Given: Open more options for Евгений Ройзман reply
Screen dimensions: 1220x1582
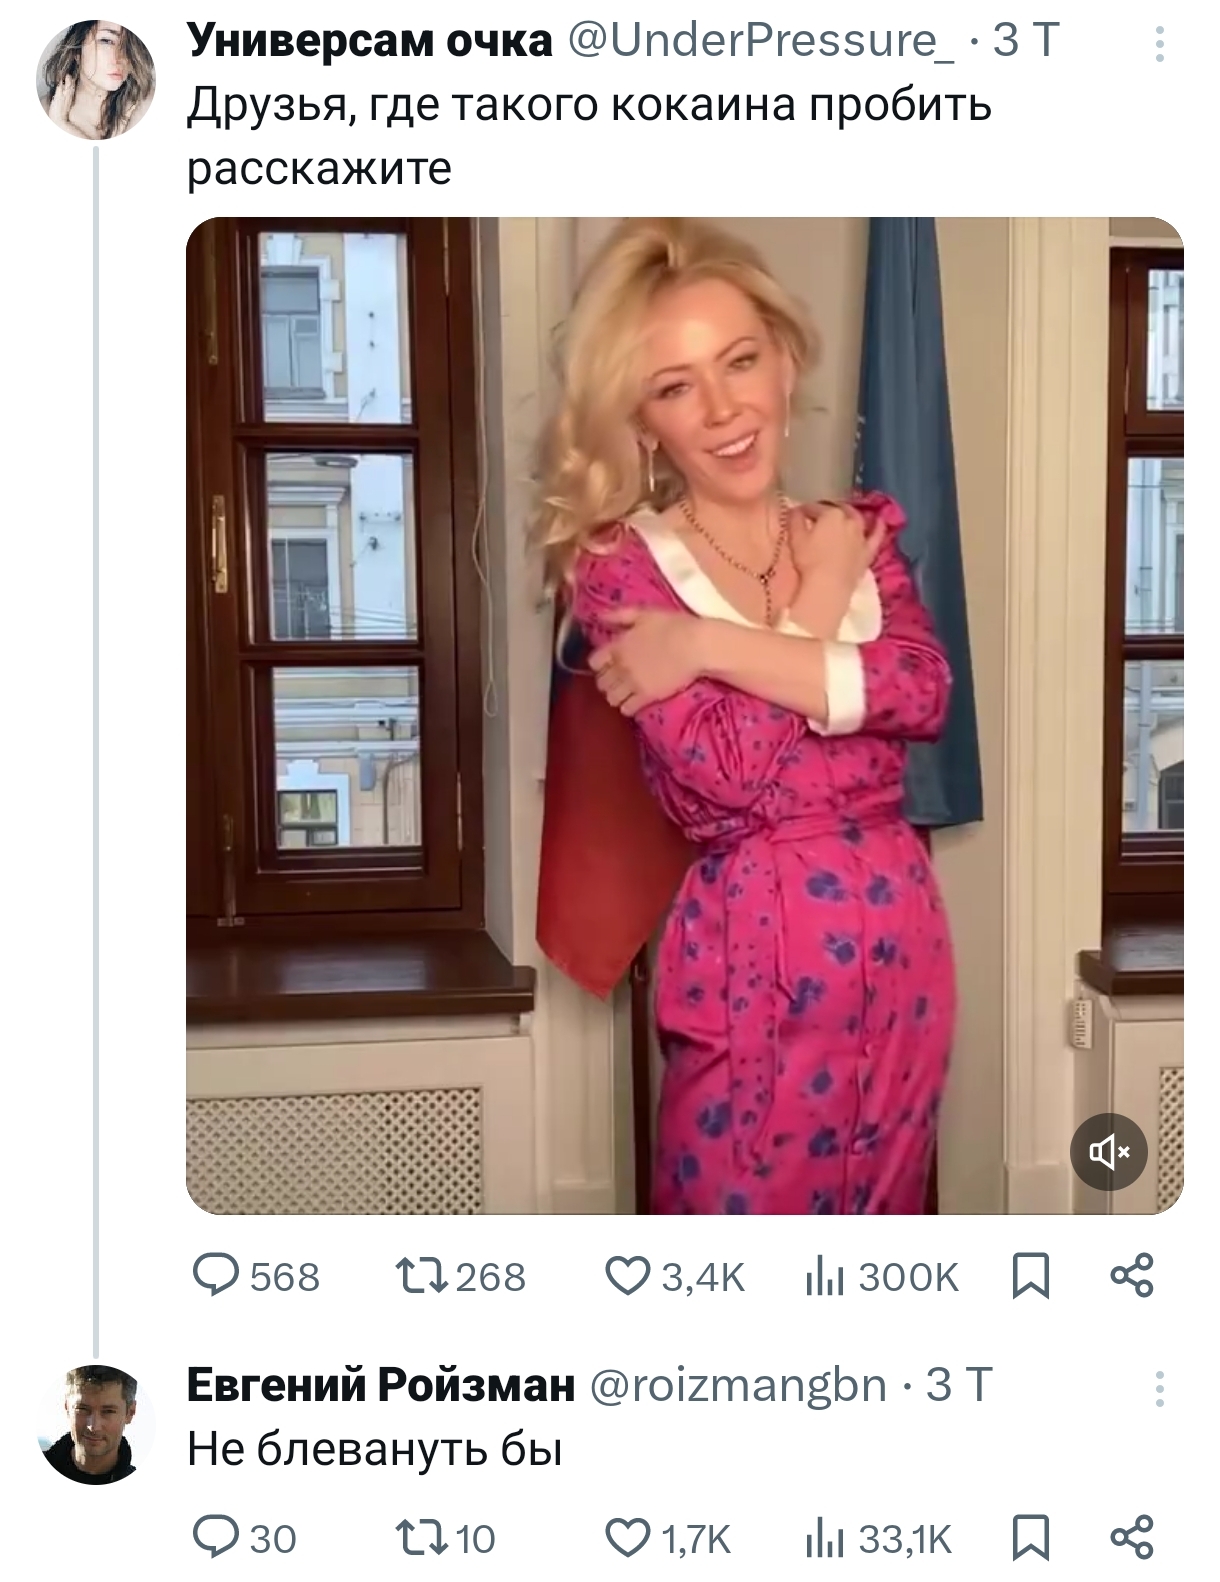Looking at the screenshot, I should click(x=1159, y=1389).
